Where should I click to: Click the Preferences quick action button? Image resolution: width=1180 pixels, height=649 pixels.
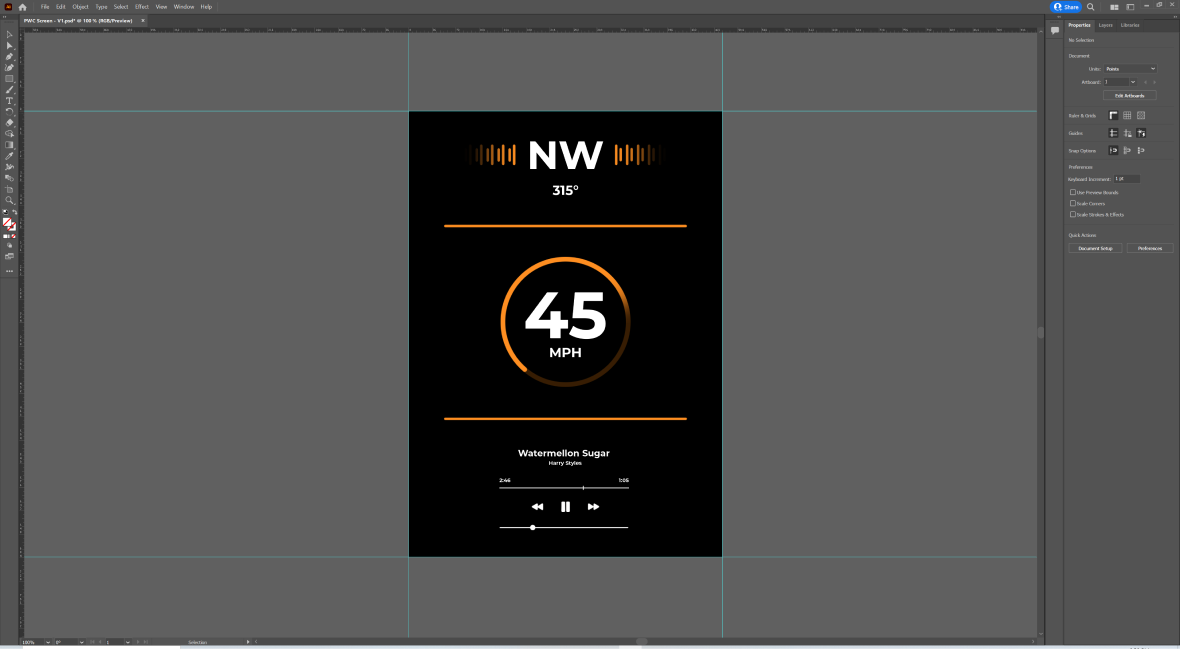tap(1149, 248)
